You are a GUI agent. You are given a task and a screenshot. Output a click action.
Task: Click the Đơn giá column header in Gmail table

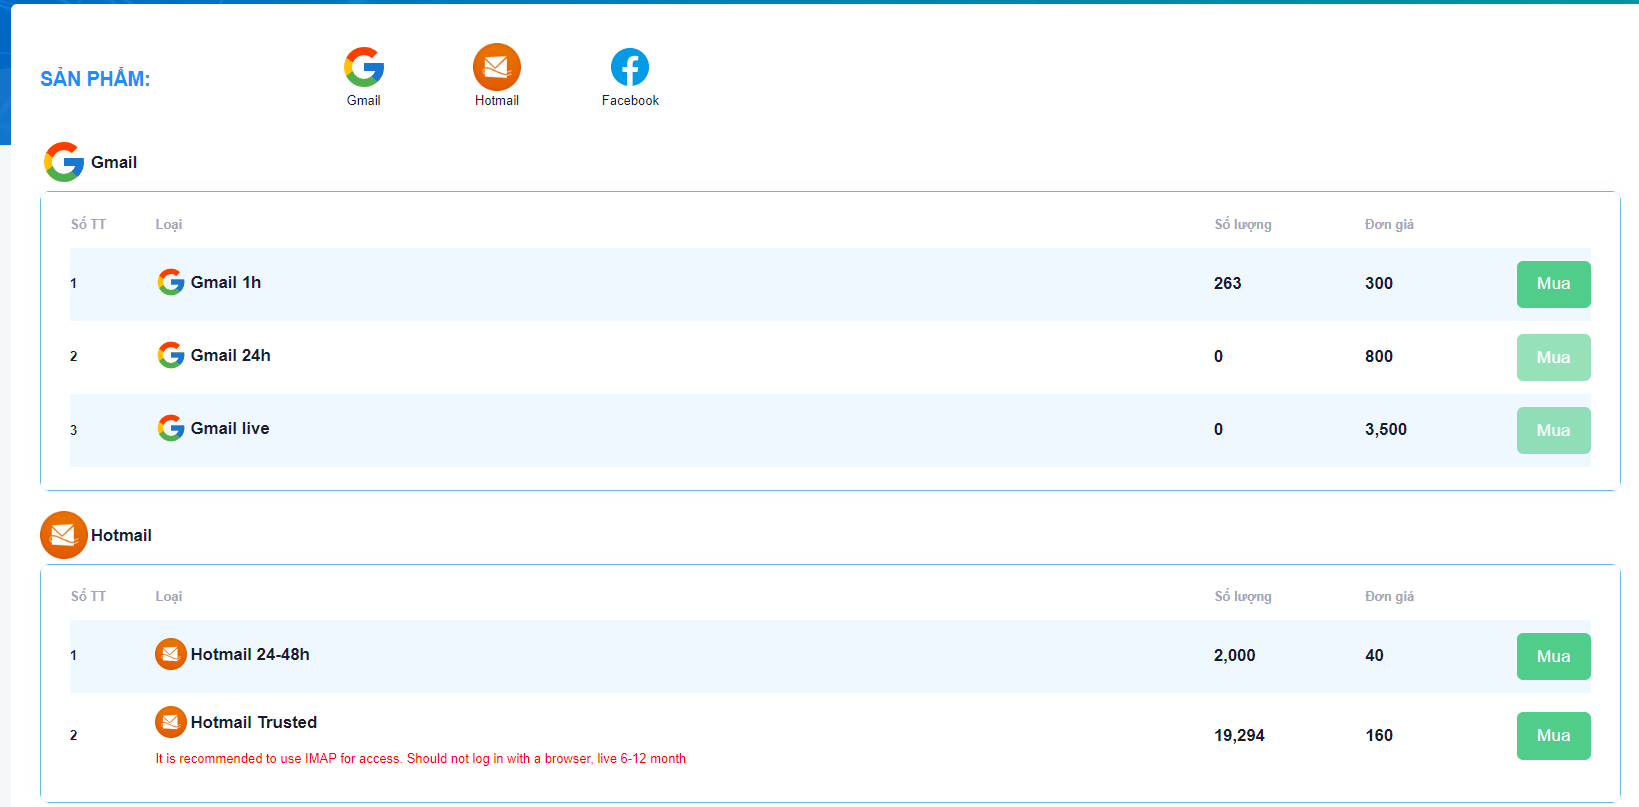[1390, 224]
